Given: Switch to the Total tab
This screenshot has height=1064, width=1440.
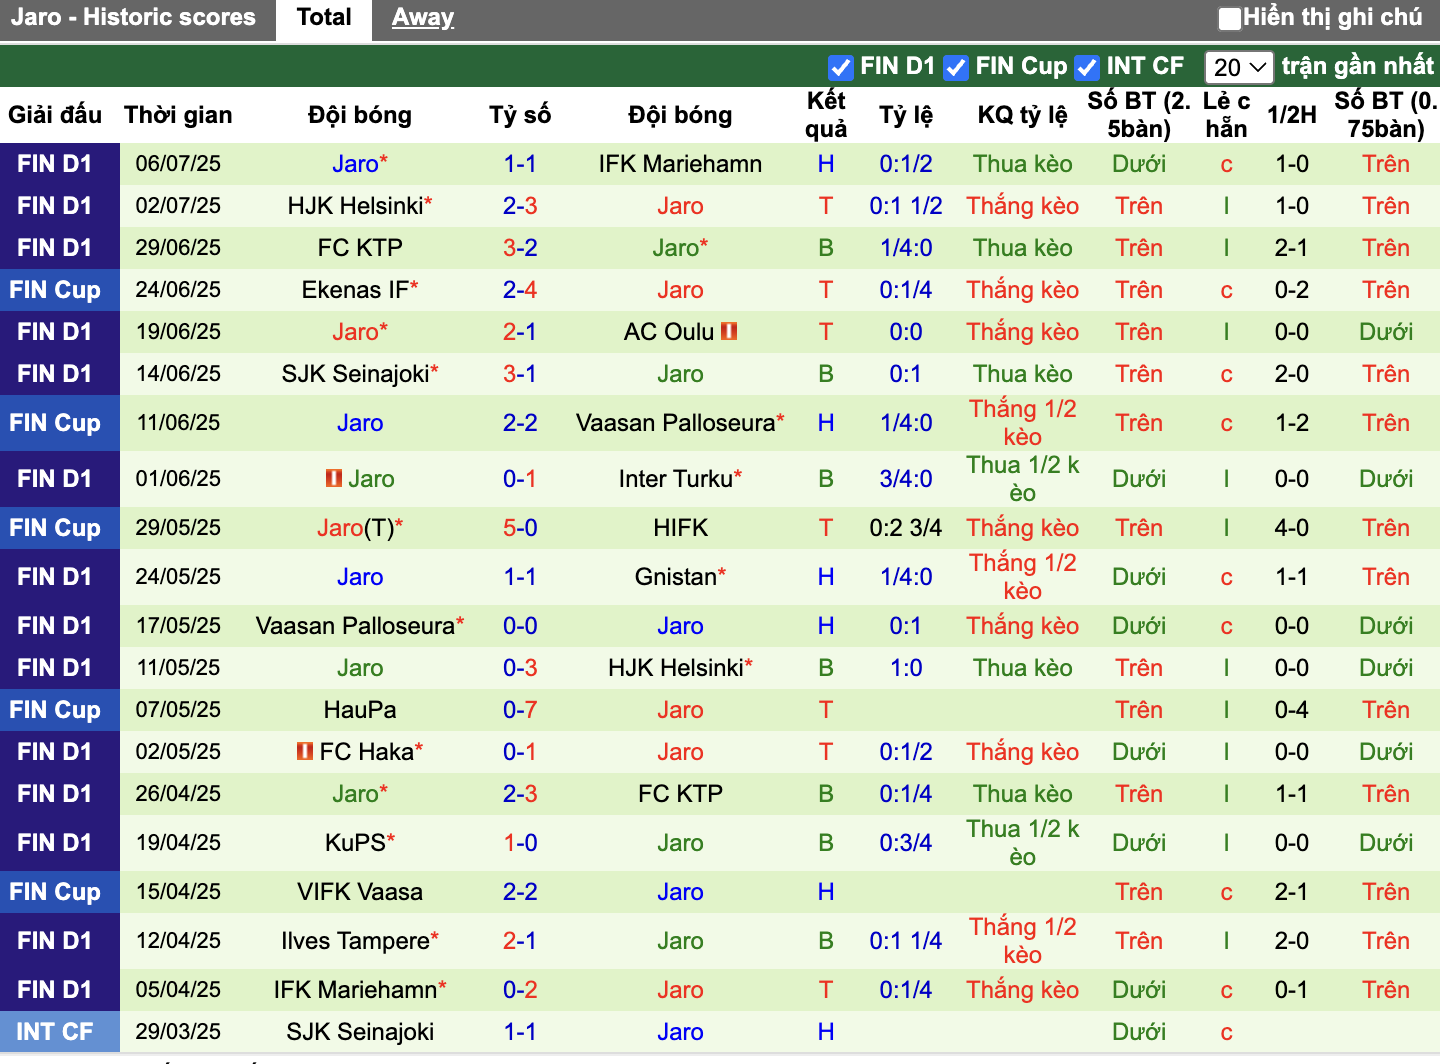Looking at the screenshot, I should click(x=324, y=18).
